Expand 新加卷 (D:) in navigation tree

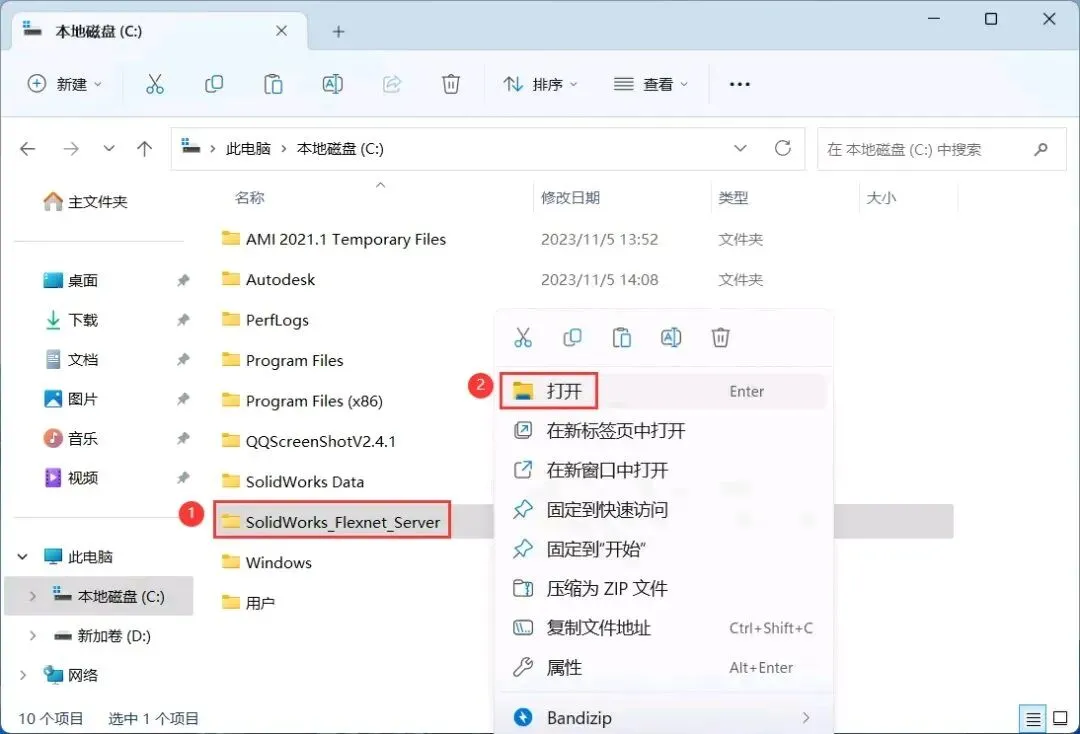click(32, 636)
